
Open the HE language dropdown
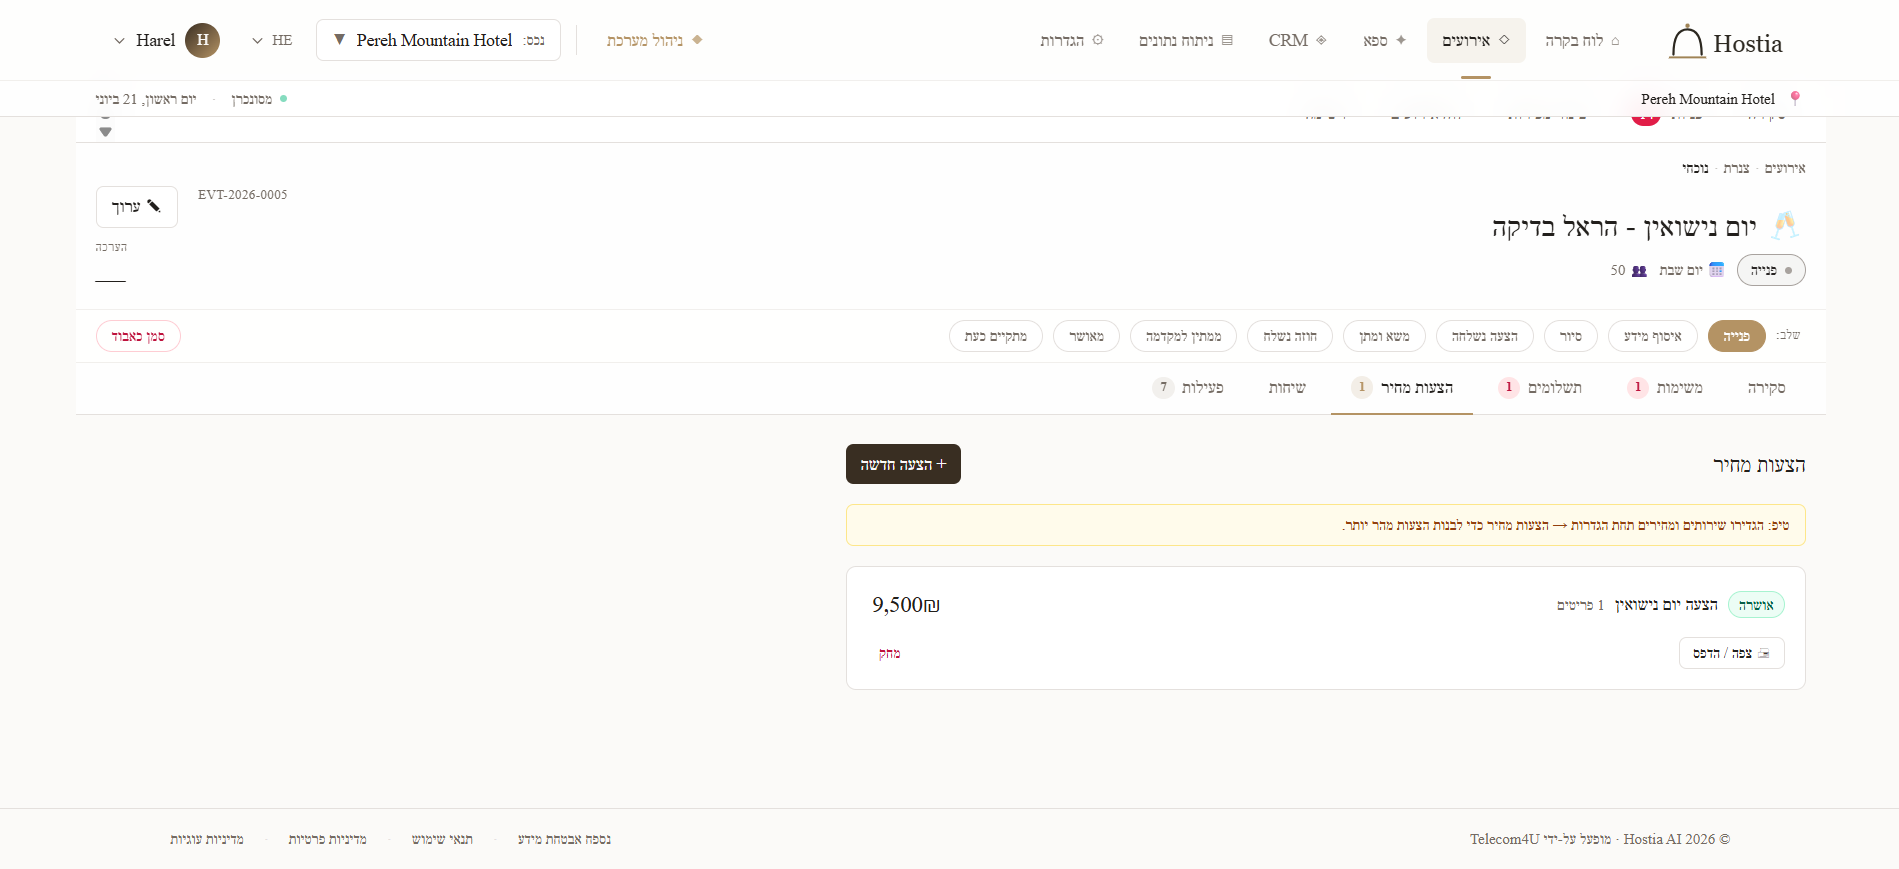tap(272, 40)
